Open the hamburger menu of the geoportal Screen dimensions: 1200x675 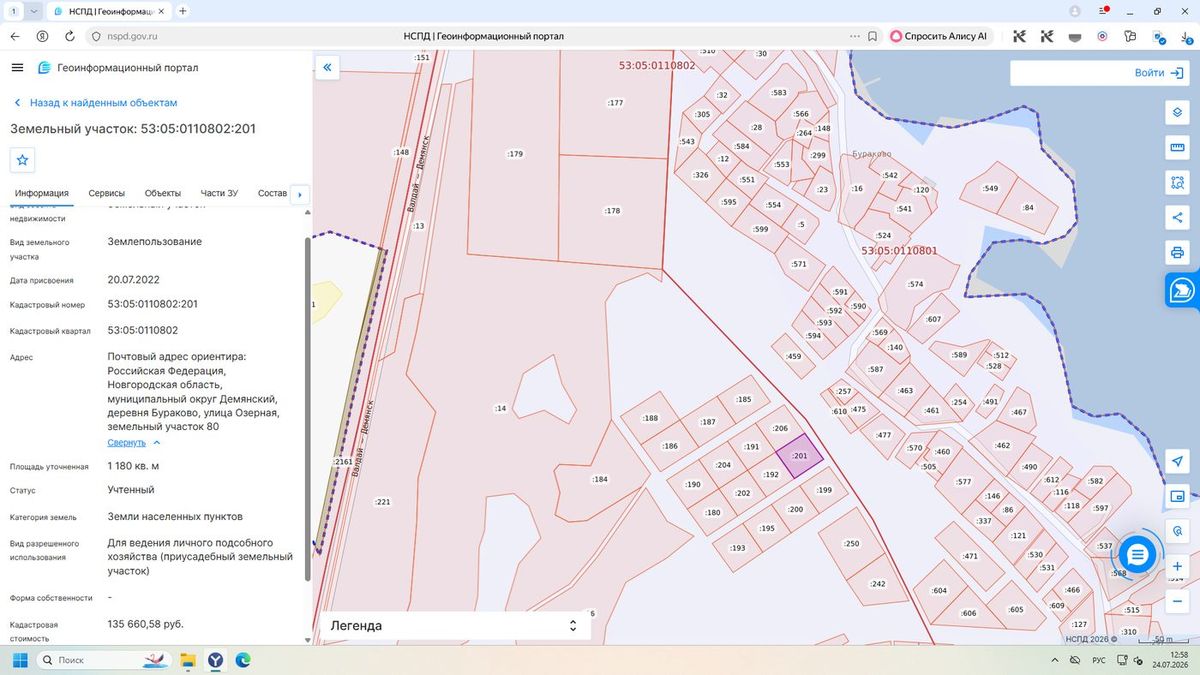(x=17, y=67)
